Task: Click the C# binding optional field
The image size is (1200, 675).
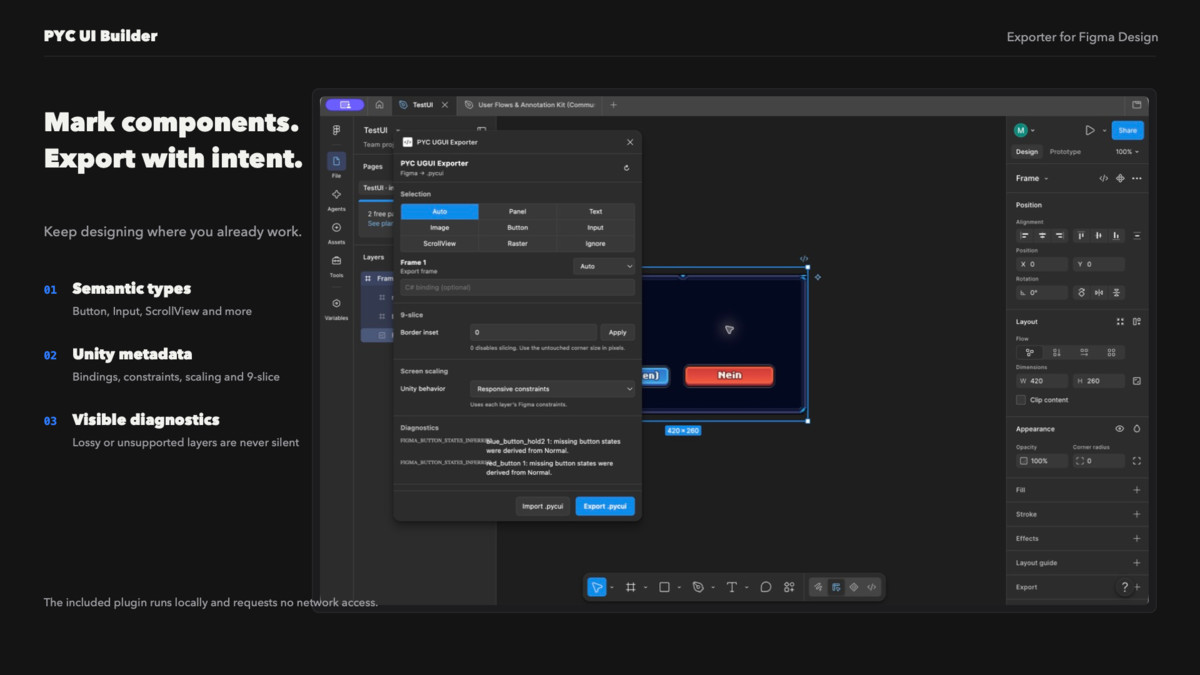Action: point(517,287)
